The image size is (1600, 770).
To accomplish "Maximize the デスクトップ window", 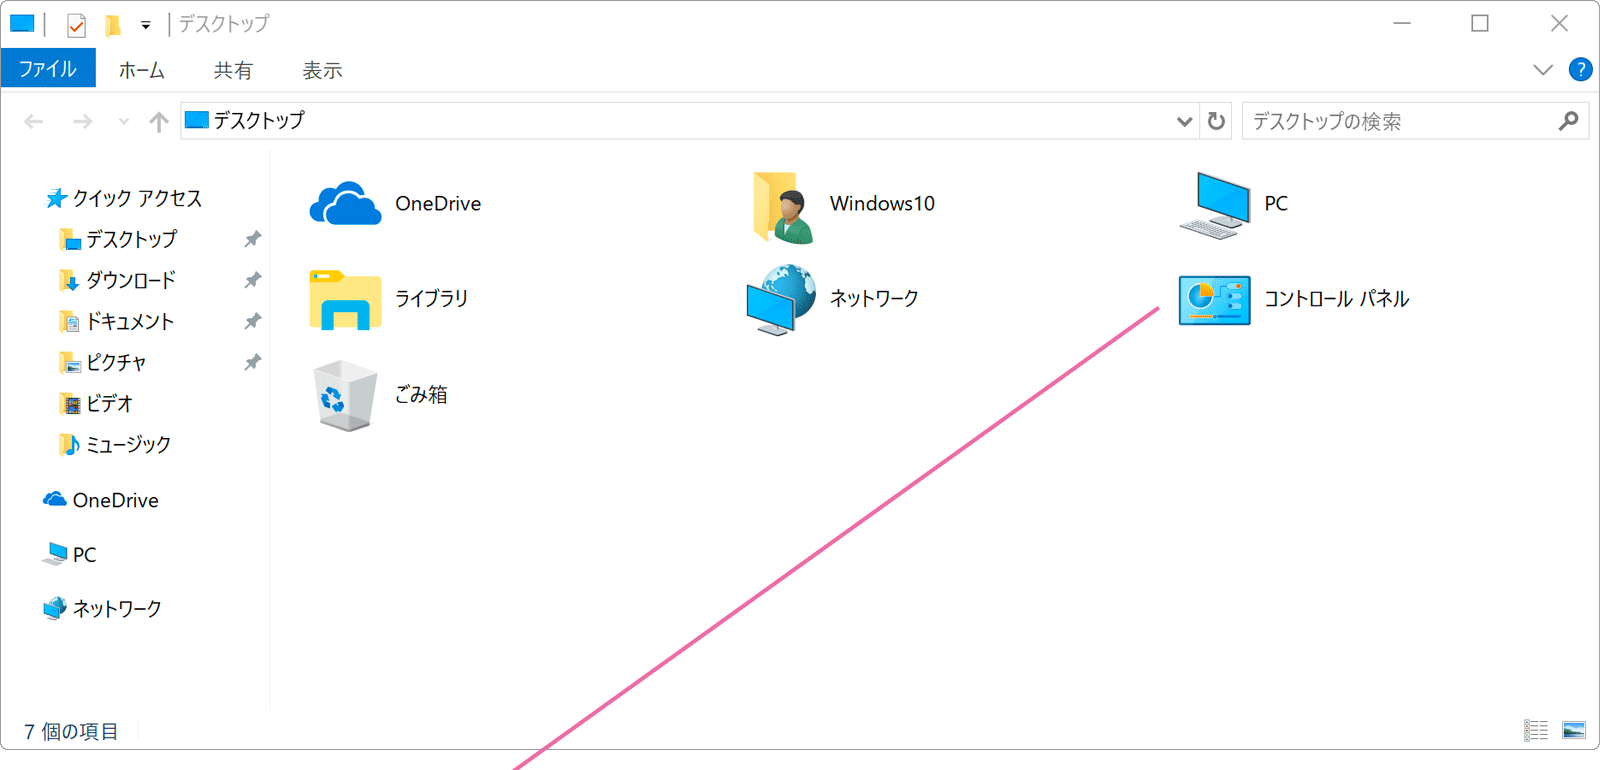I will 1480,23.
